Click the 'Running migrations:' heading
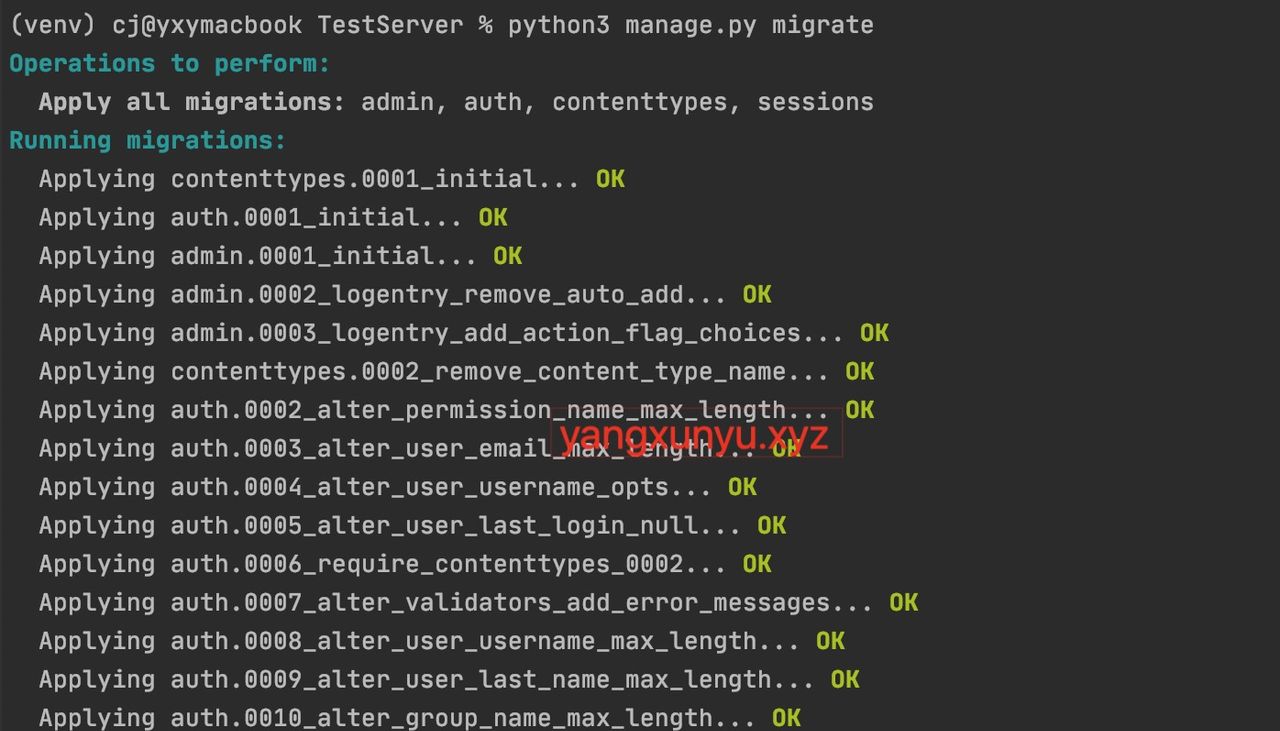The image size is (1280, 731). pos(147,141)
